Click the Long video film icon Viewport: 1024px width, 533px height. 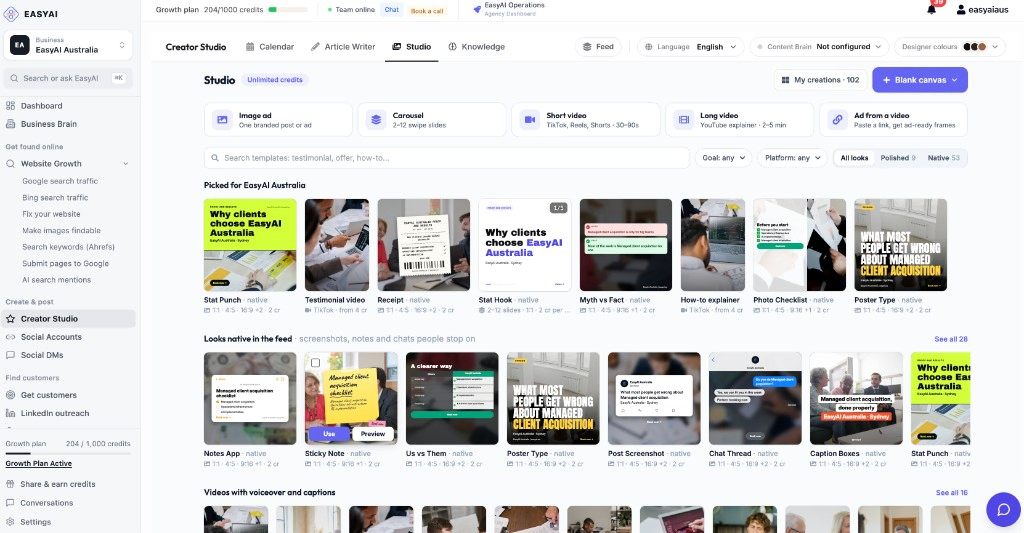(684, 120)
